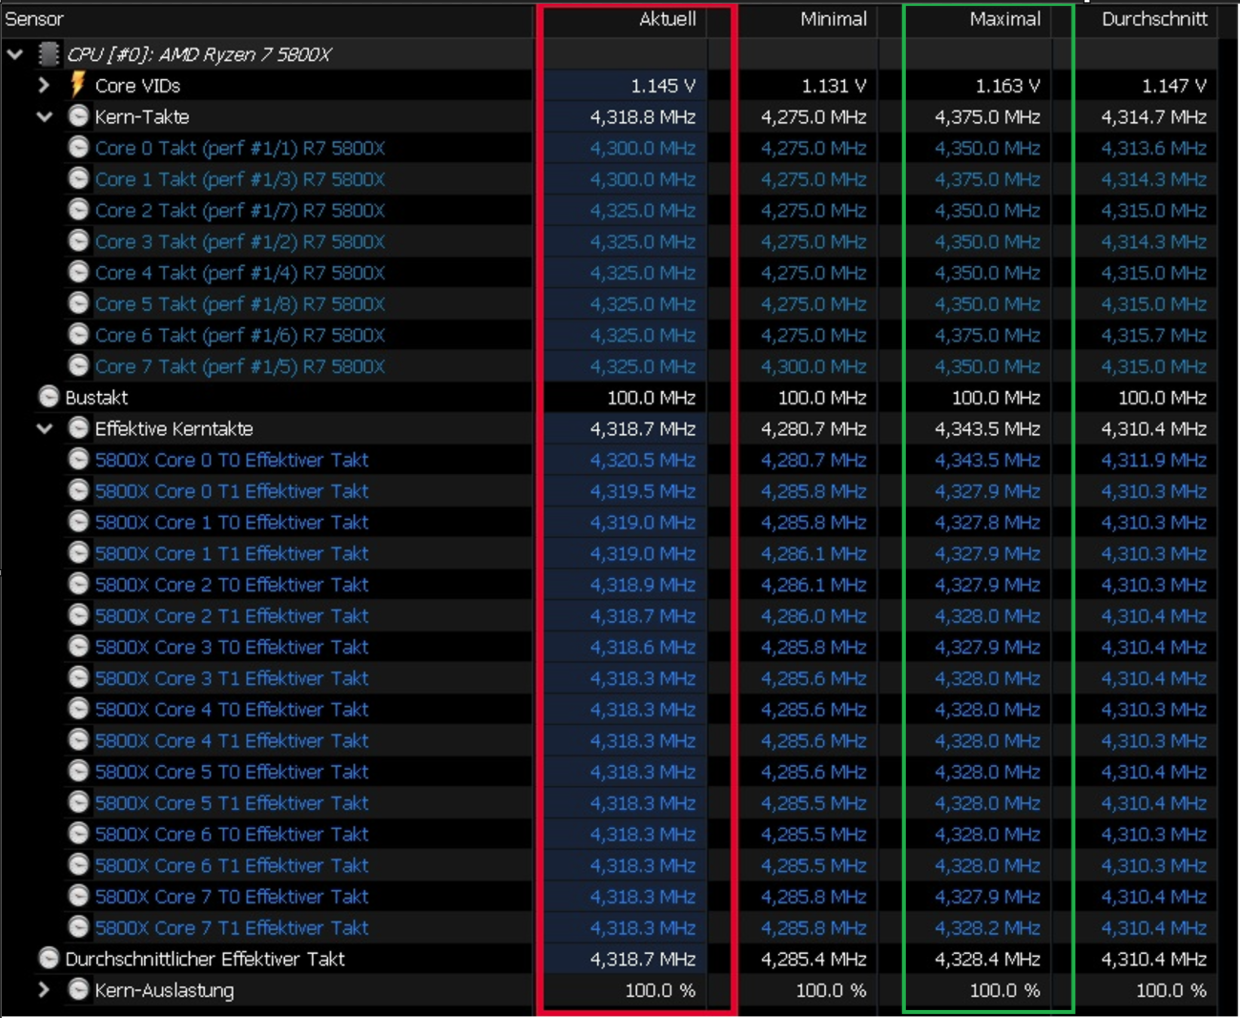
Task: Click Kern-Takte average value 4,314.7 MHz
Action: coord(1153,117)
